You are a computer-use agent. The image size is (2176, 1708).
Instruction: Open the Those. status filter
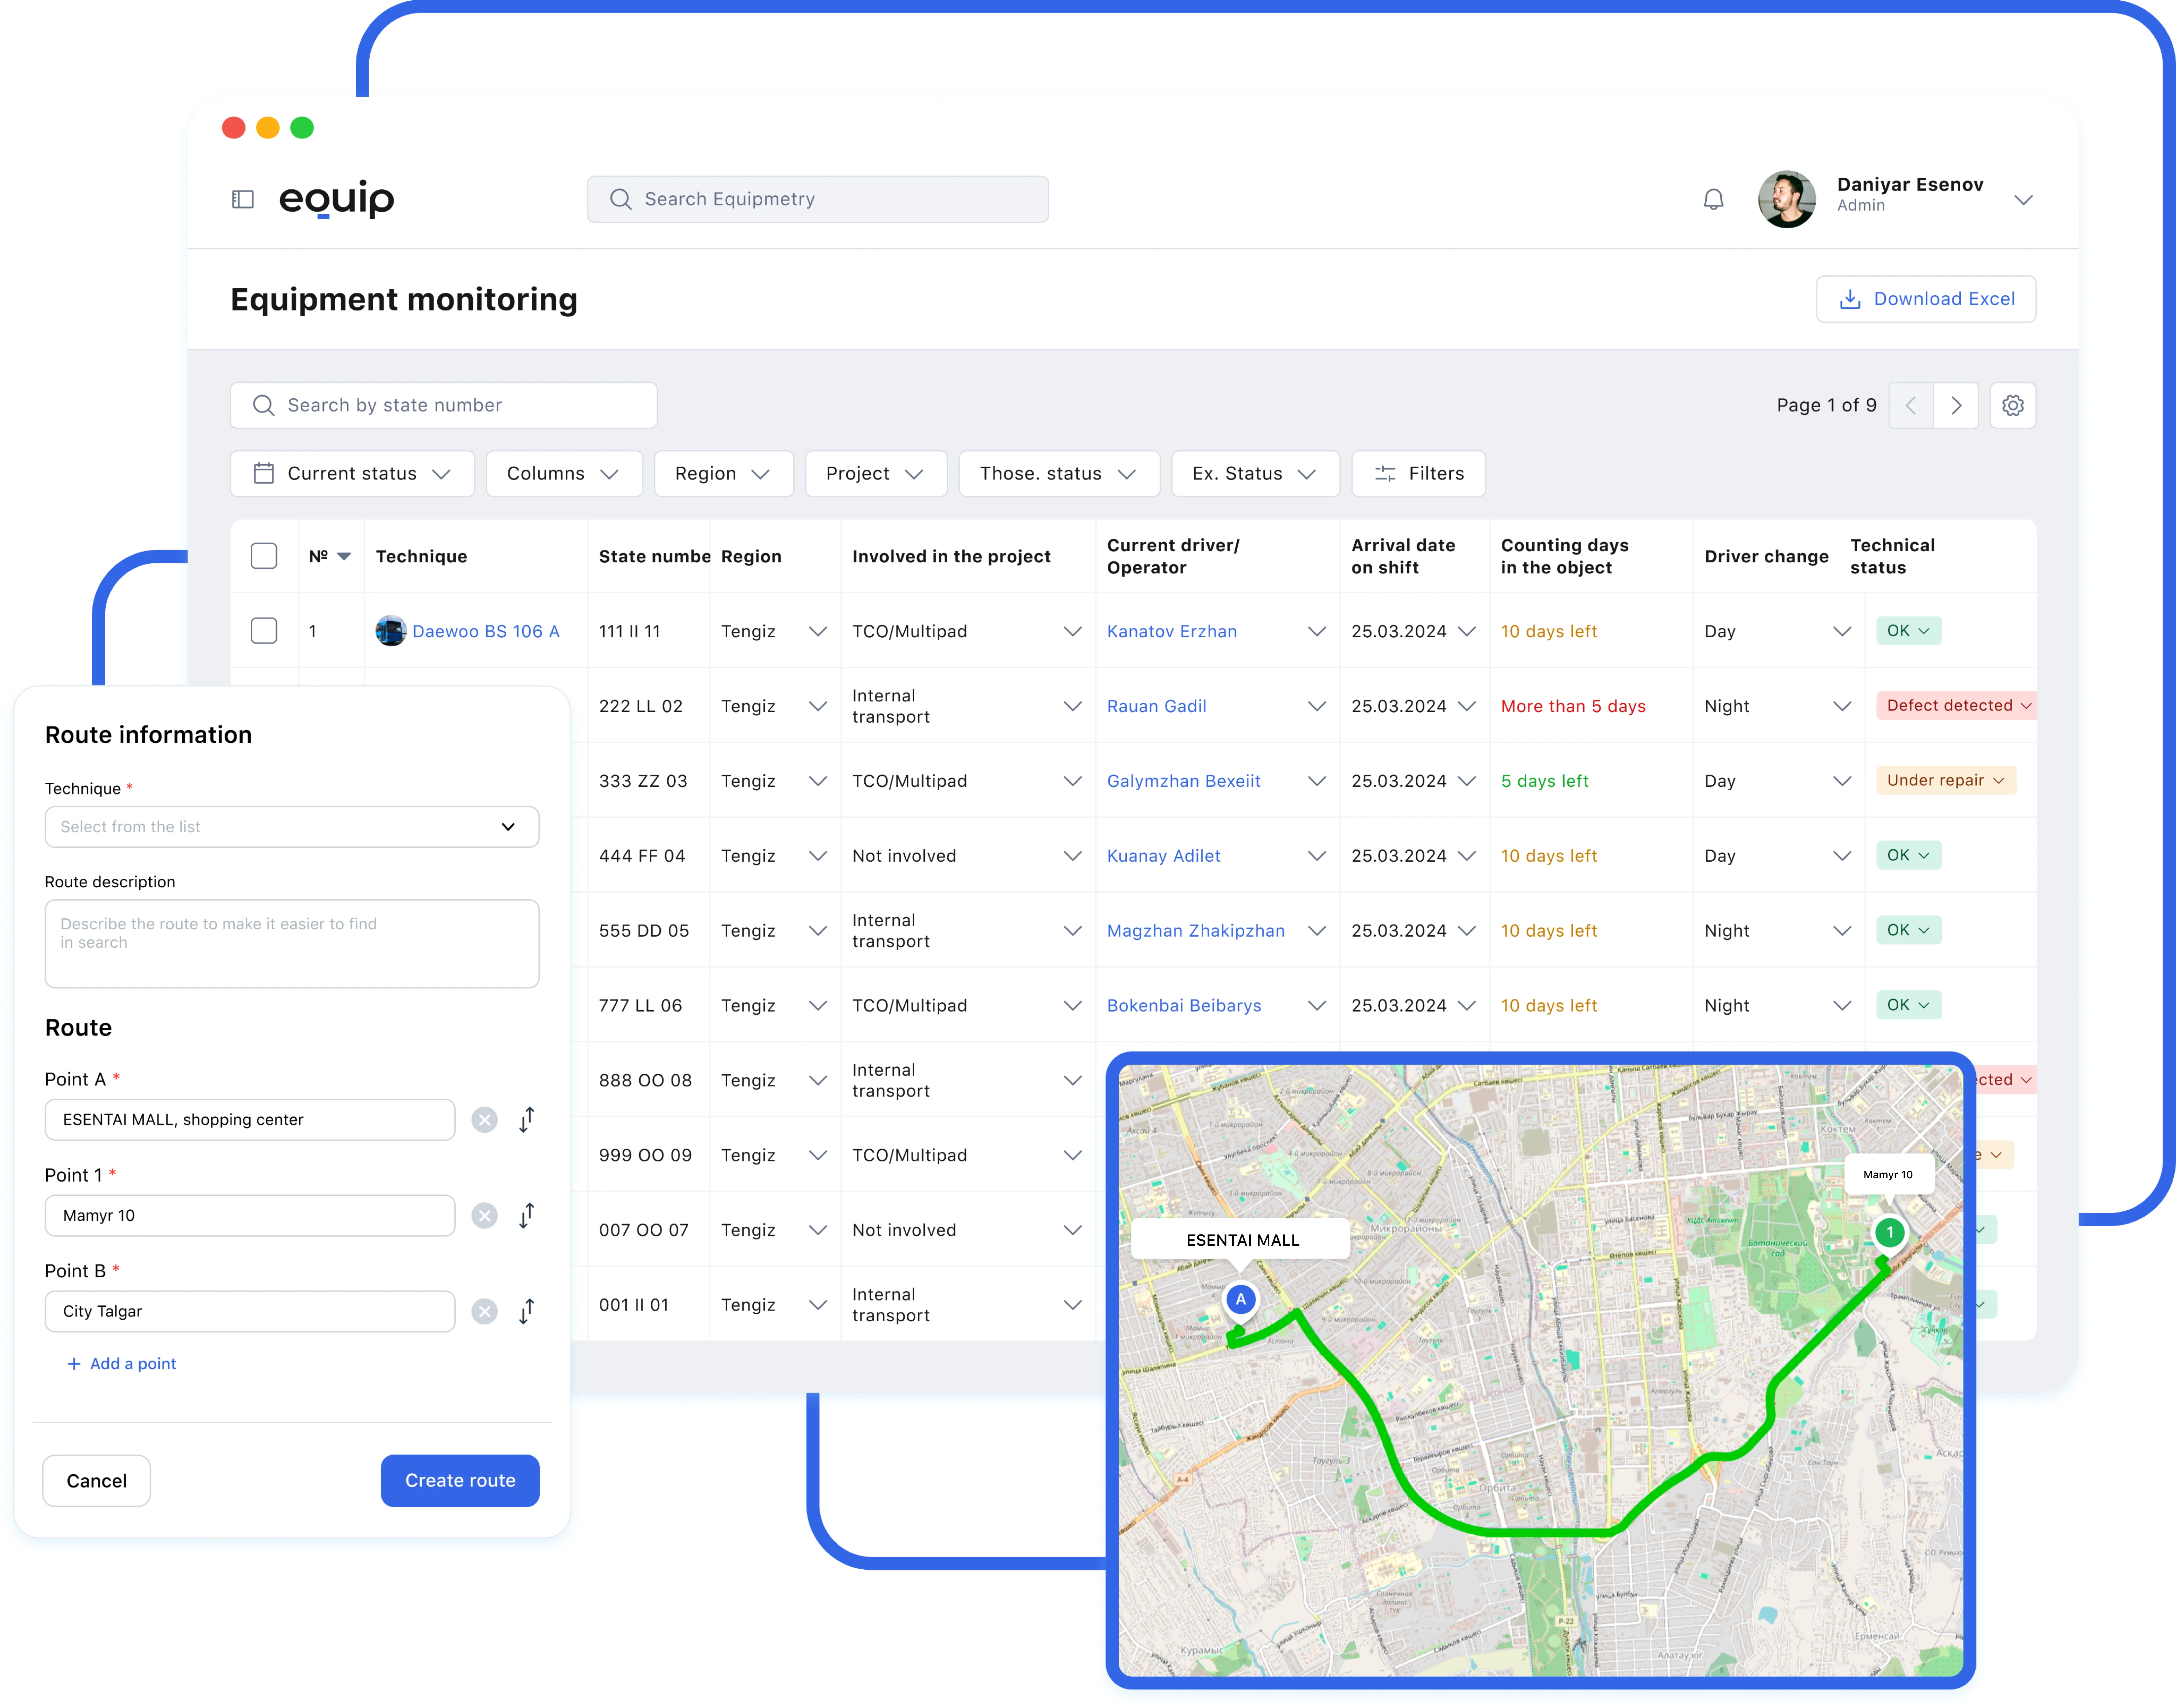pyautogui.click(x=1059, y=474)
